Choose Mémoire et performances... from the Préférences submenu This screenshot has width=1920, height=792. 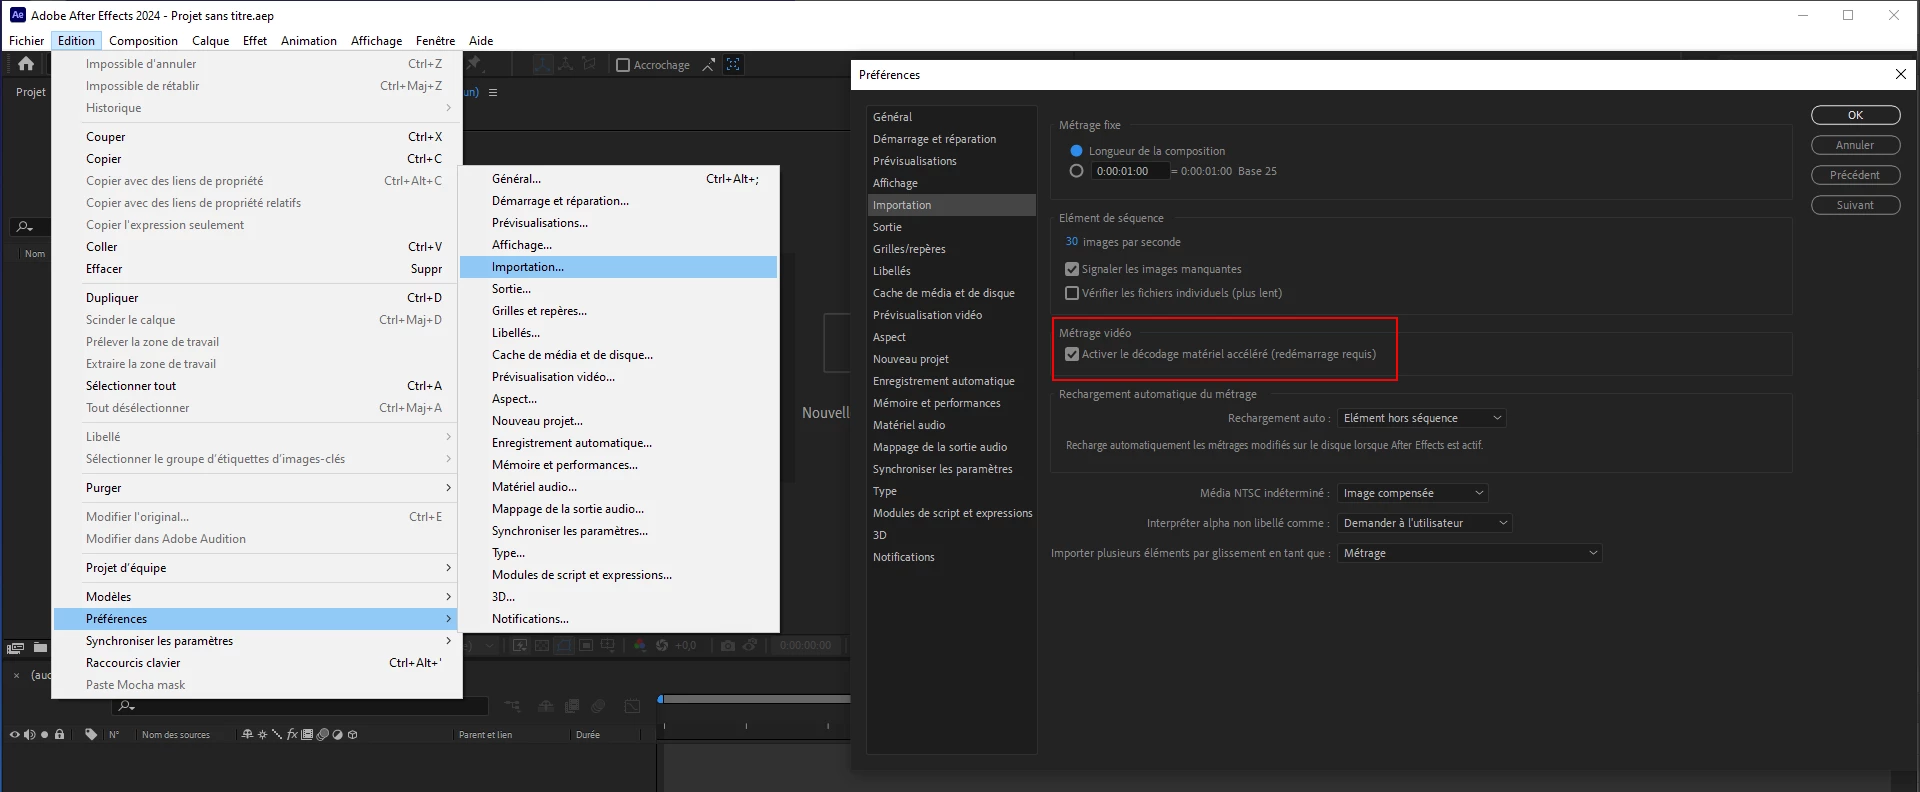tap(618, 465)
